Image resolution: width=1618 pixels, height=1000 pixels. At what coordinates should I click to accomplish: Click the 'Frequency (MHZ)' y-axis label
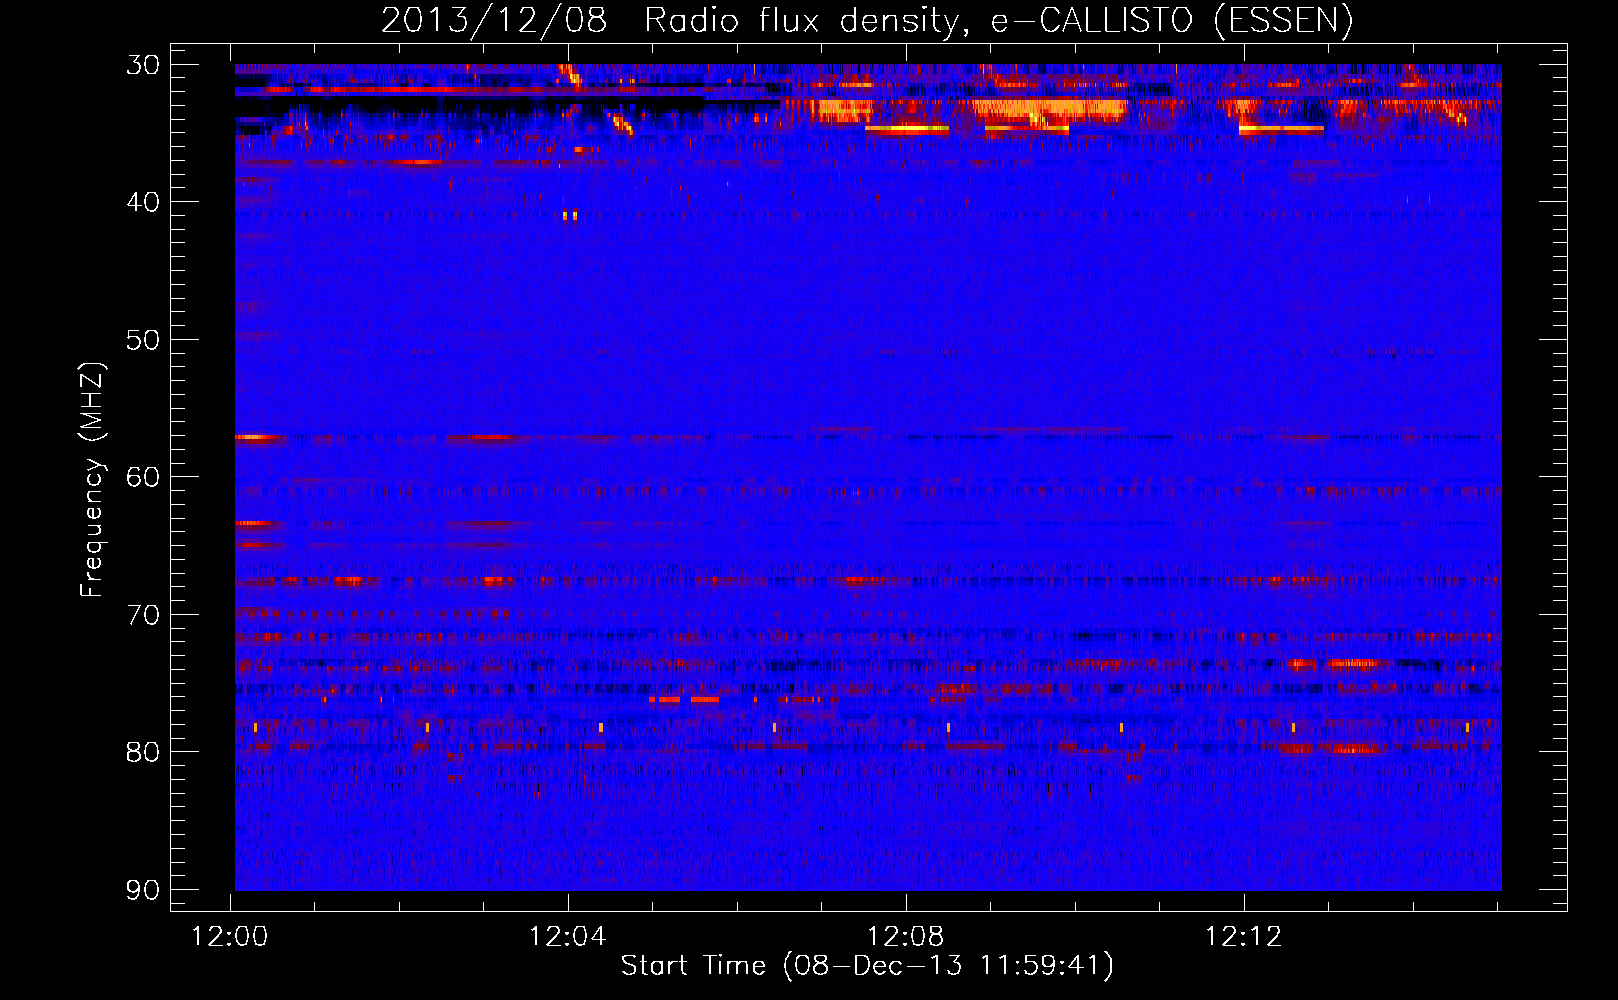[x=92, y=480]
